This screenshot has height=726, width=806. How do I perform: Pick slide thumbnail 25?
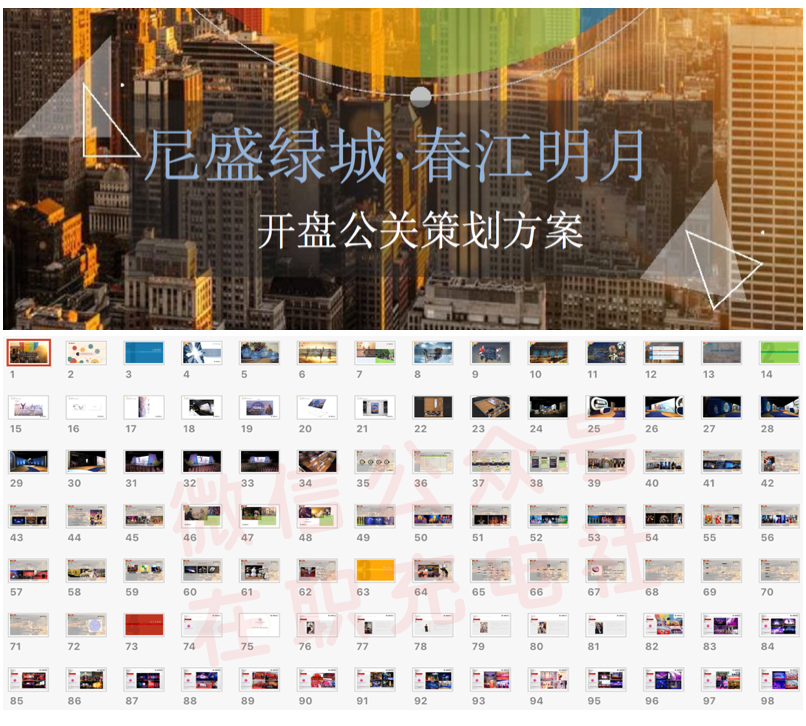pos(607,407)
